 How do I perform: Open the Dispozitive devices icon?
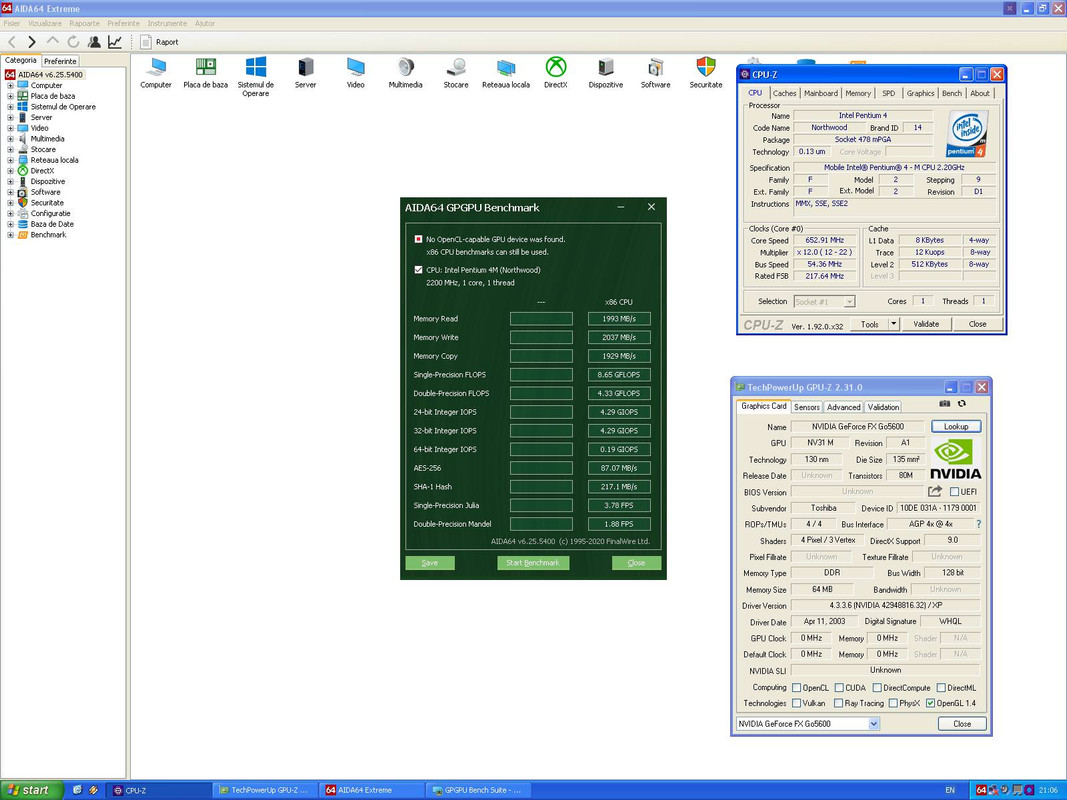click(606, 73)
